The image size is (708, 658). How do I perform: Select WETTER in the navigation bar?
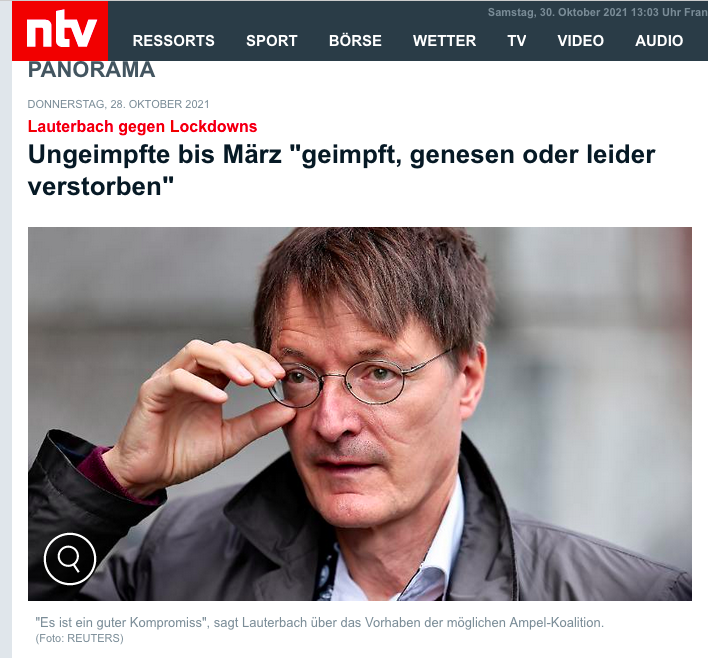pyautogui.click(x=444, y=41)
